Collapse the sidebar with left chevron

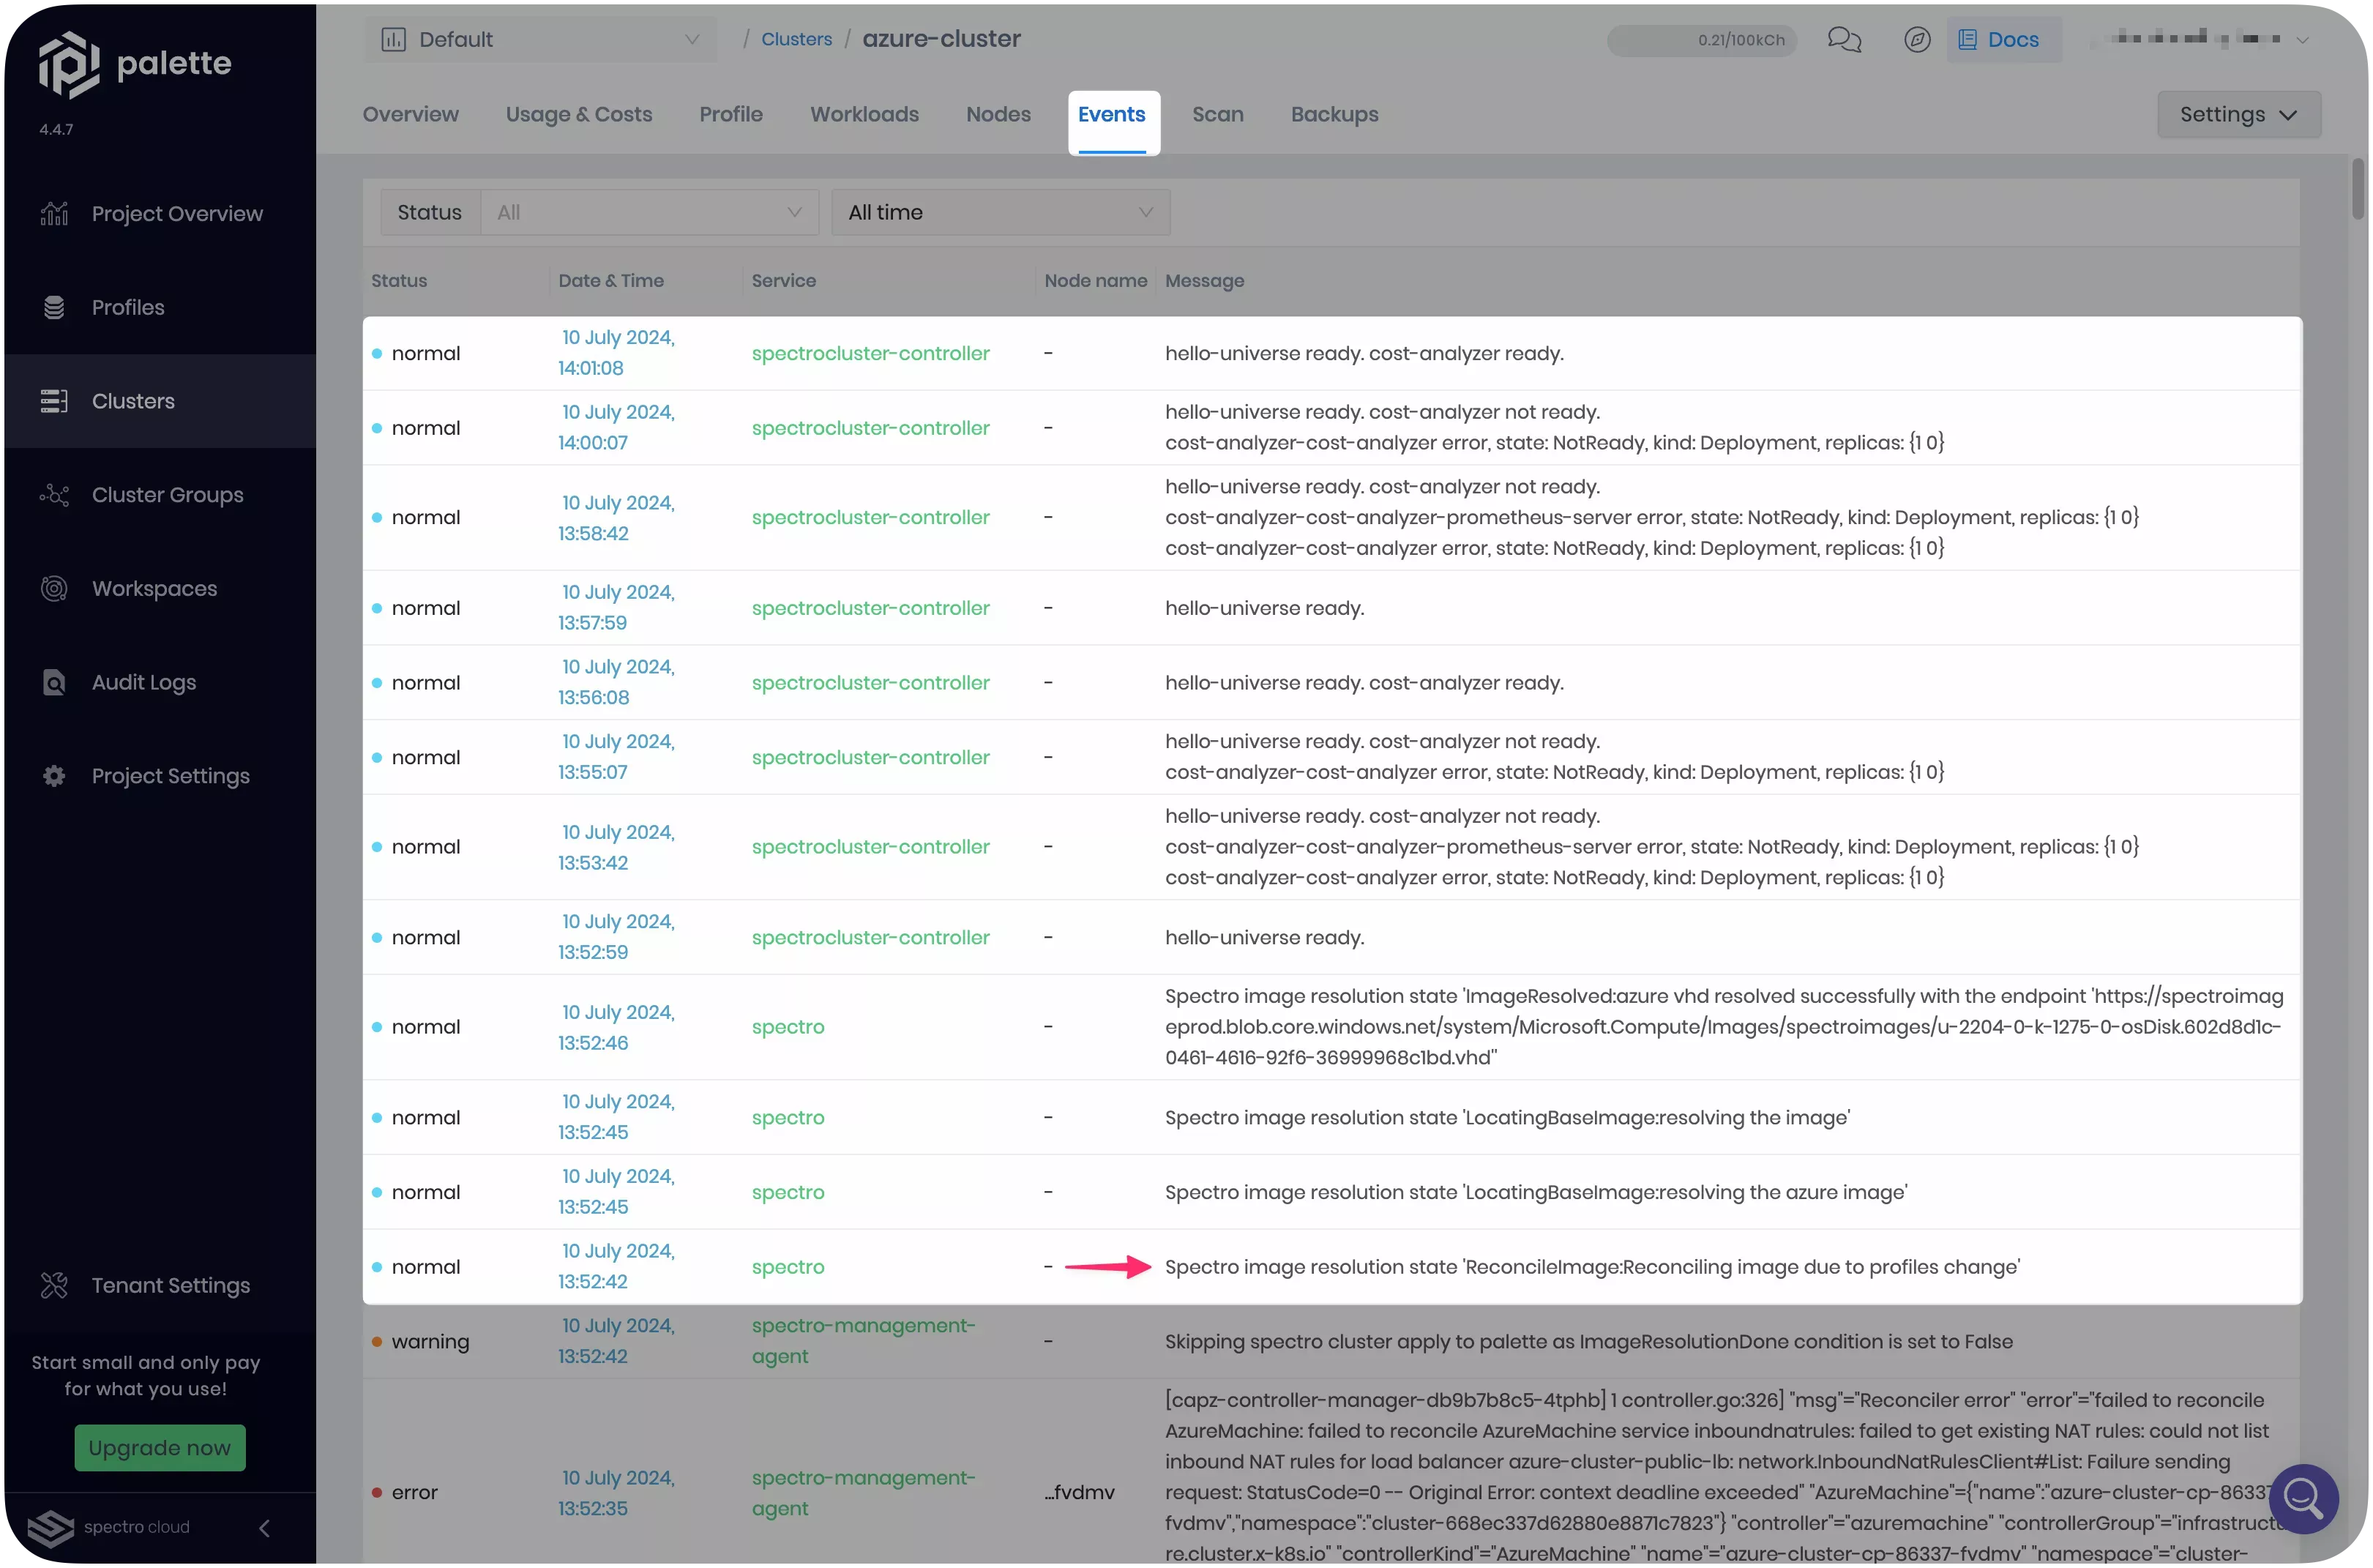pyautogui.click(x=264, y=1528)
